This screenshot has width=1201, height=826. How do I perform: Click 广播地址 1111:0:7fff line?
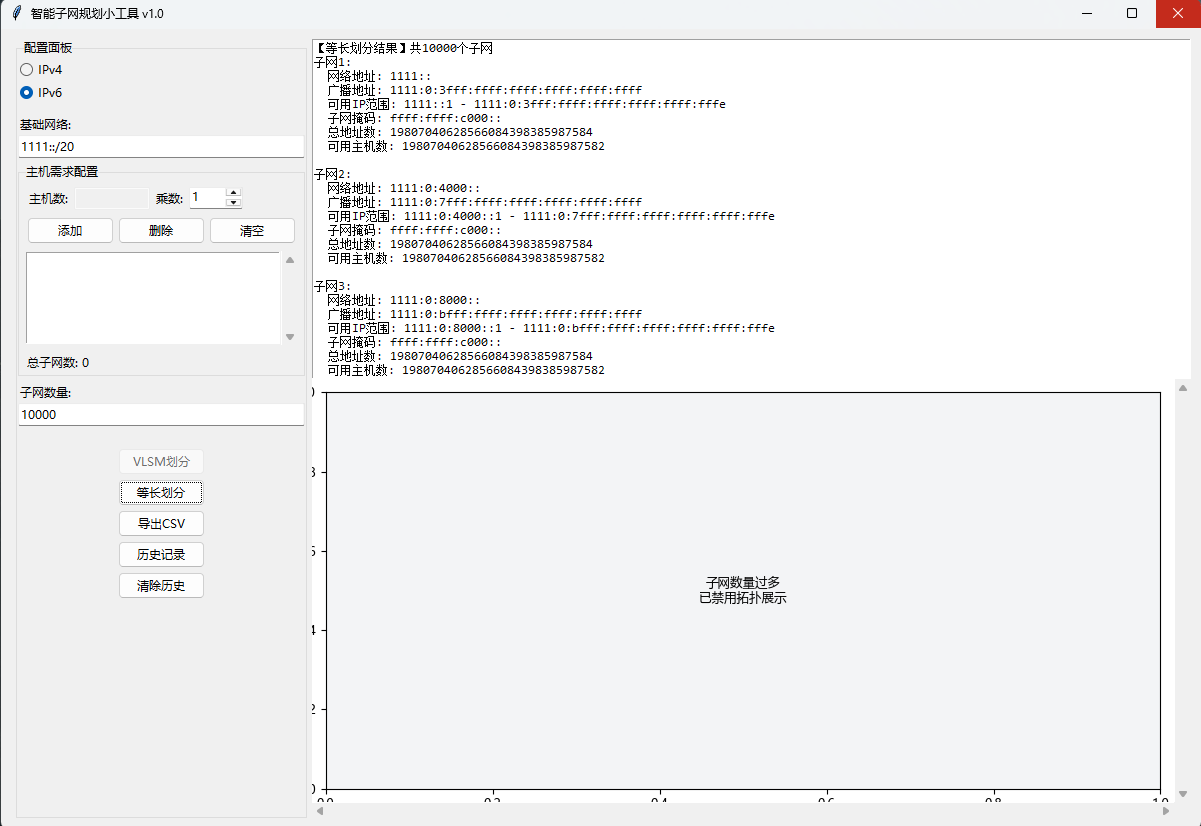pyautogui.click(x=484, y=202)
